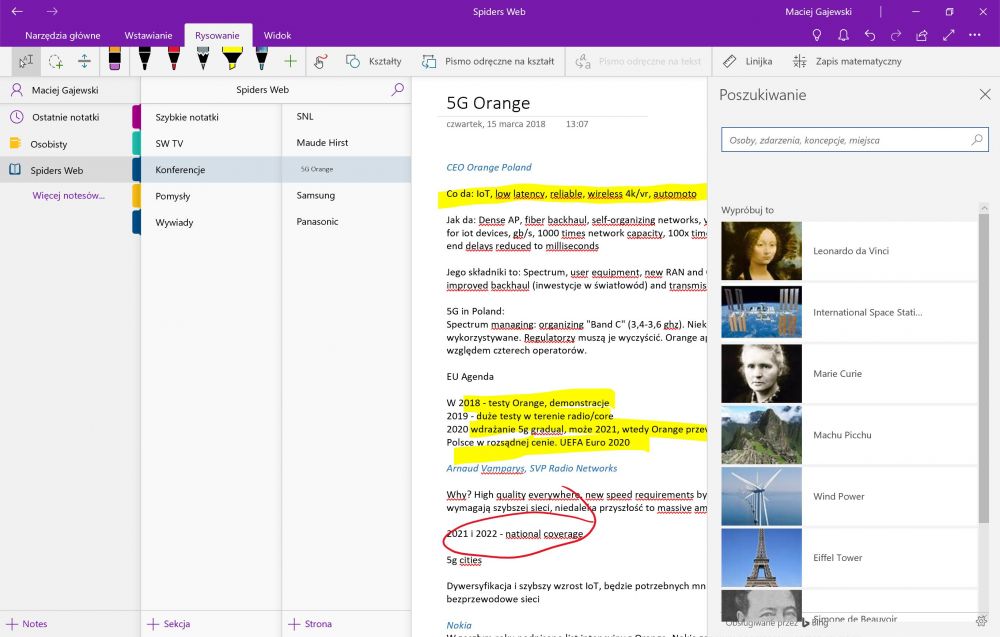The image size is (1000, 637).
Task: Add a new Sekcja section
Action: [x=168, y=624]
